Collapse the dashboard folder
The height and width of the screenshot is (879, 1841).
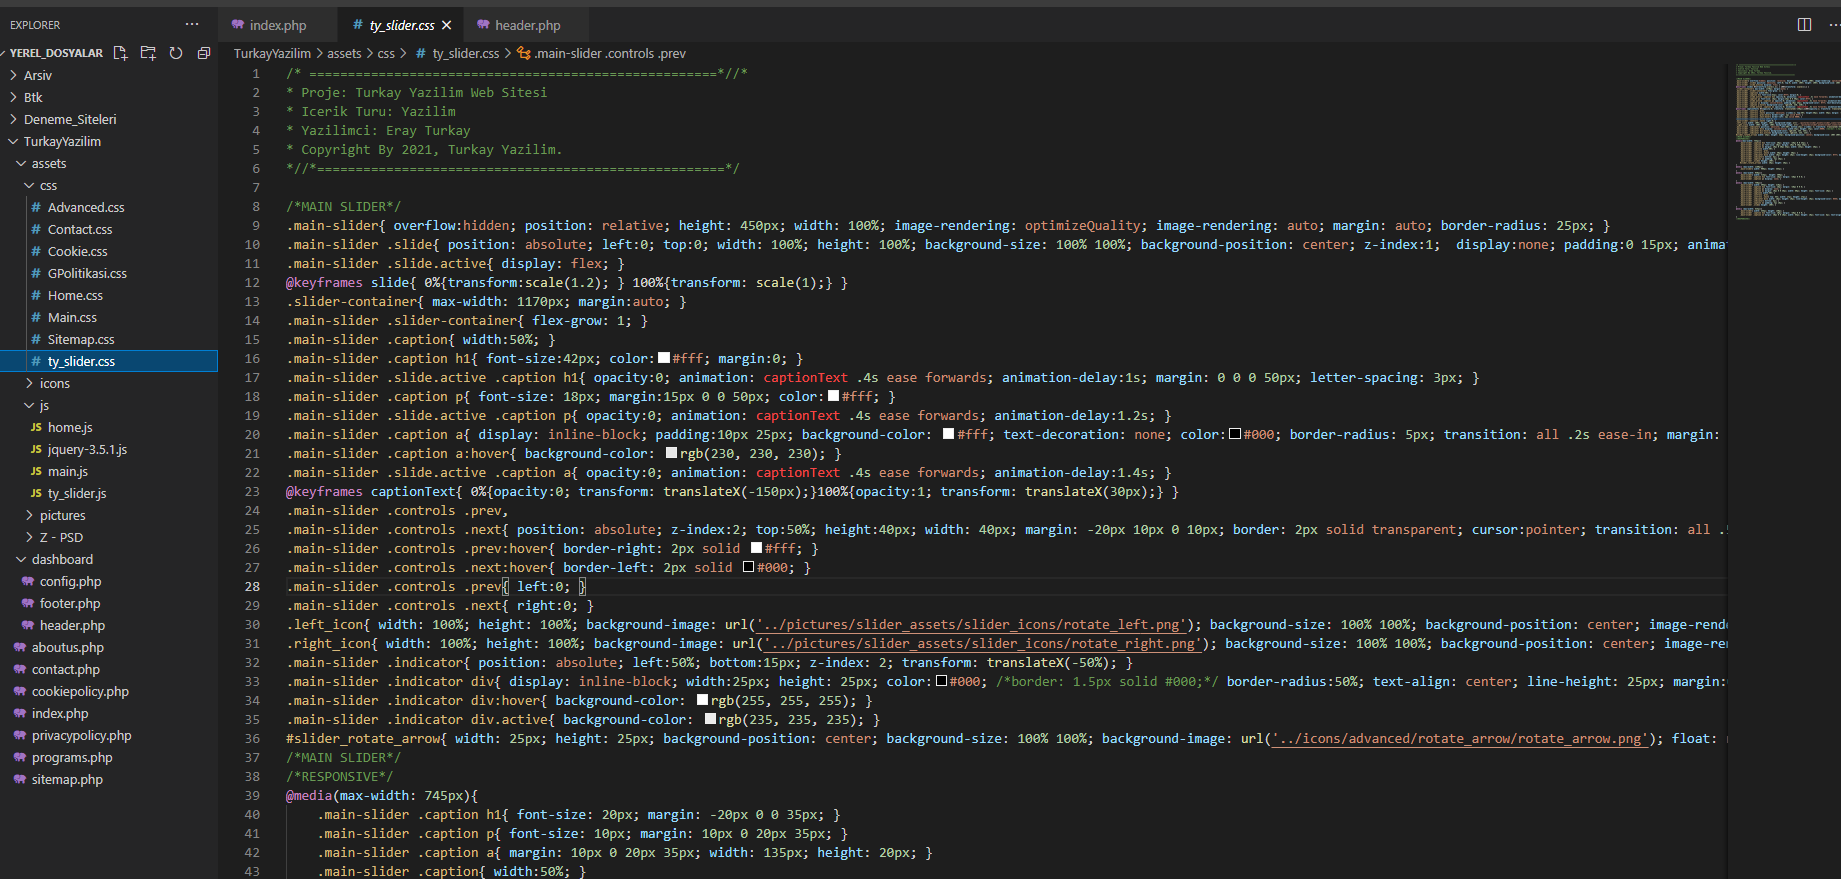point(62,559)
